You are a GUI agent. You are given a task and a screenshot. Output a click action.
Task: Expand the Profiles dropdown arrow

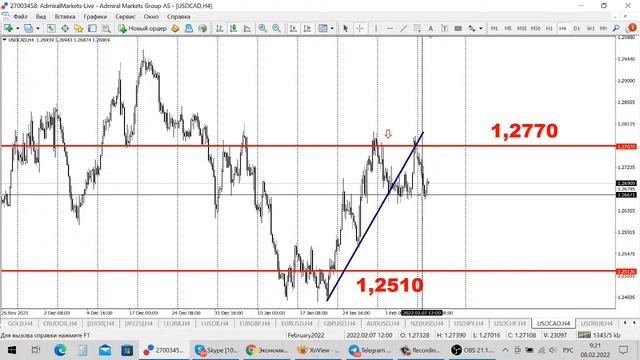click(x=38, y=29)
